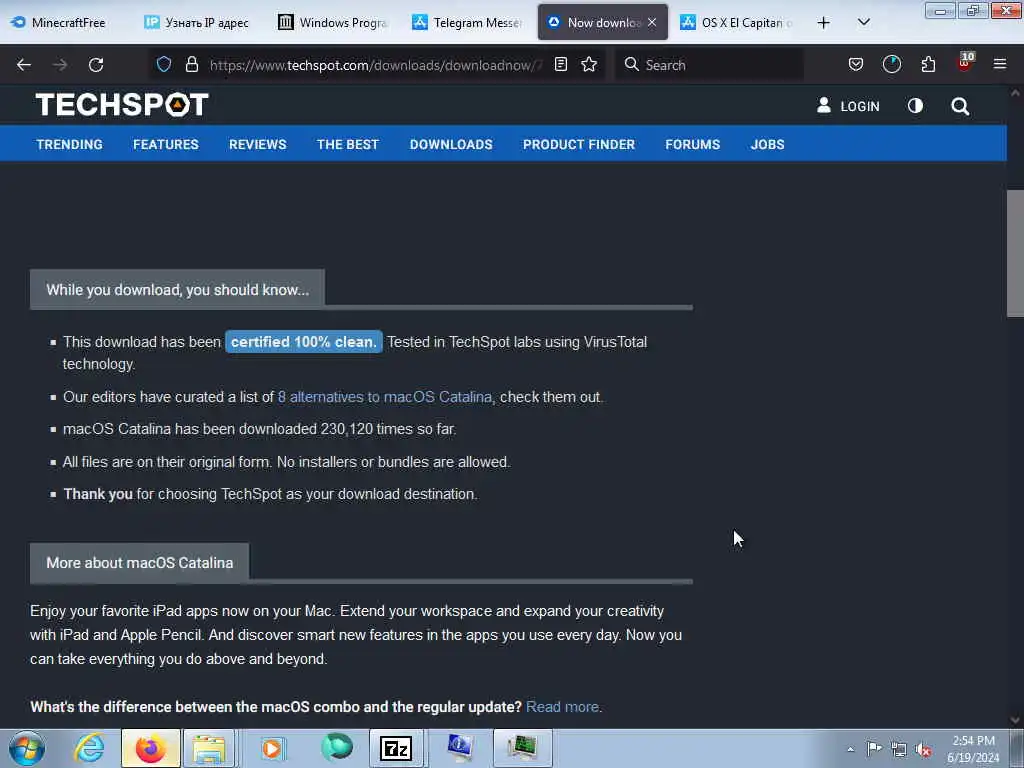Open the DOWNLOADS menu
This screenshot has width=1024, height=768.
point(451,144)
